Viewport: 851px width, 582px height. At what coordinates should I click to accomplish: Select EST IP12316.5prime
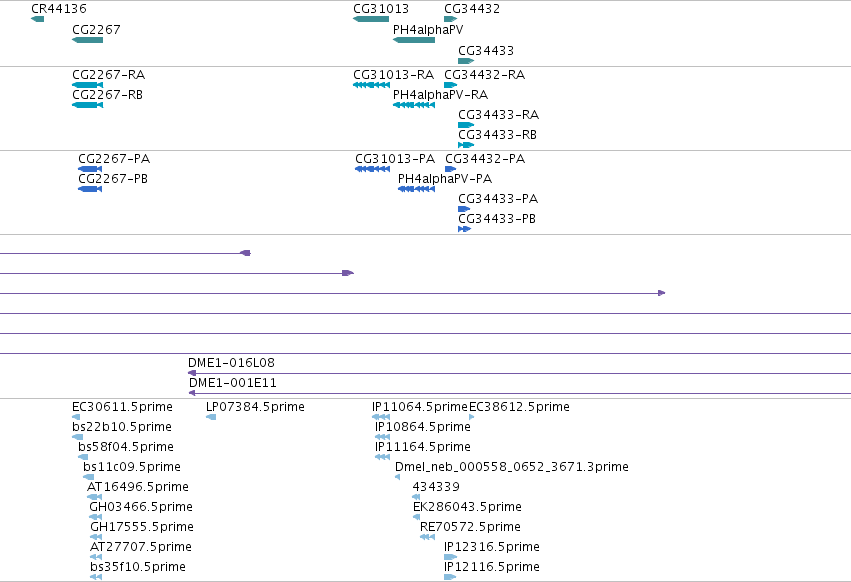450,557
